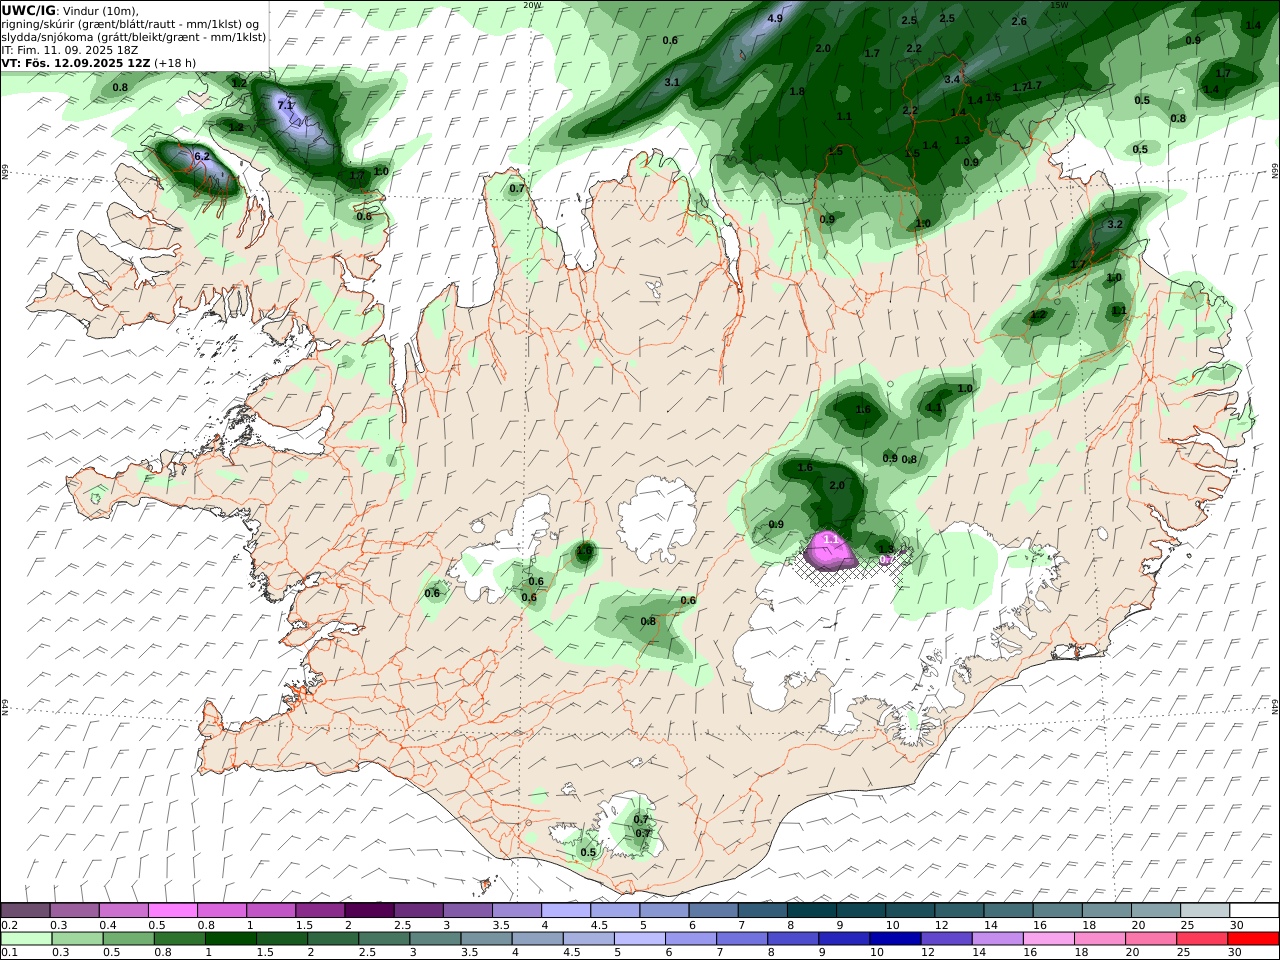The image size is (1280, 960).
Task: Click the 4.9 precipitation value
Action: click(x=775, y=18)
